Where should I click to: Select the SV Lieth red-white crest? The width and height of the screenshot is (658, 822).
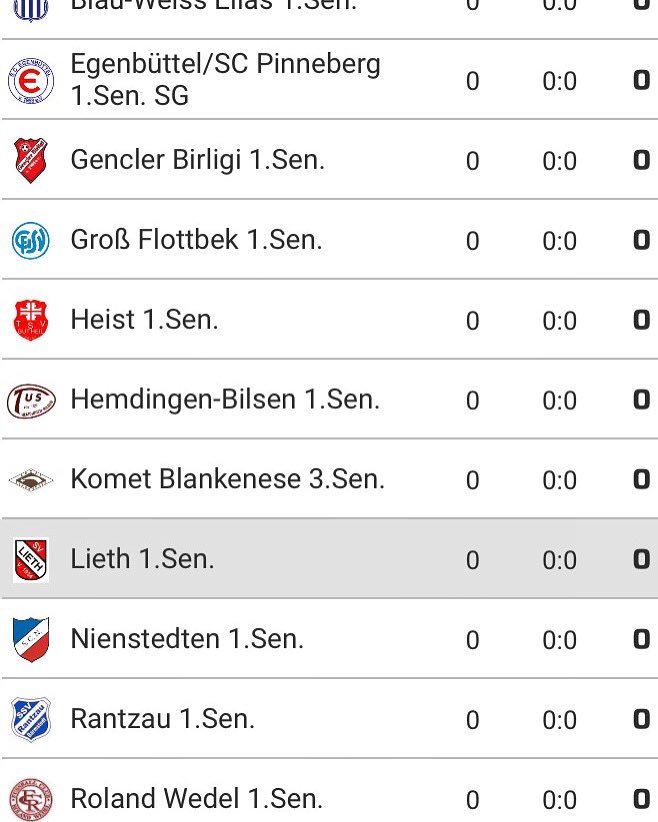[31, 559]
